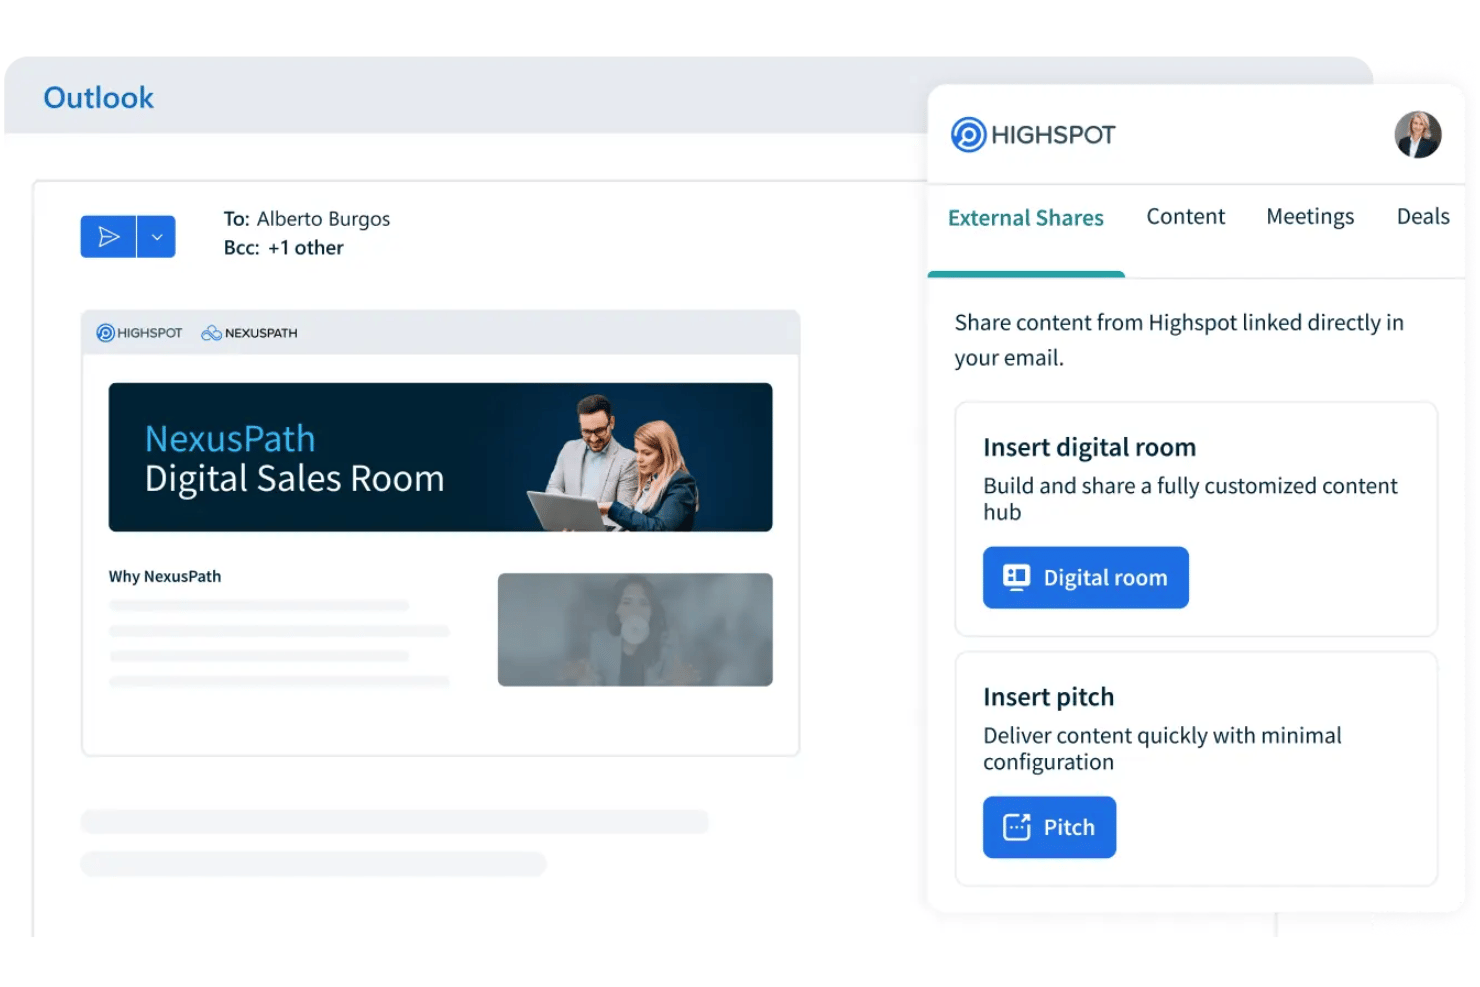Viewport: 1480px width, 987px height.
Task: Click the Share content from Highspot description text
Action: pos(1179,340)
